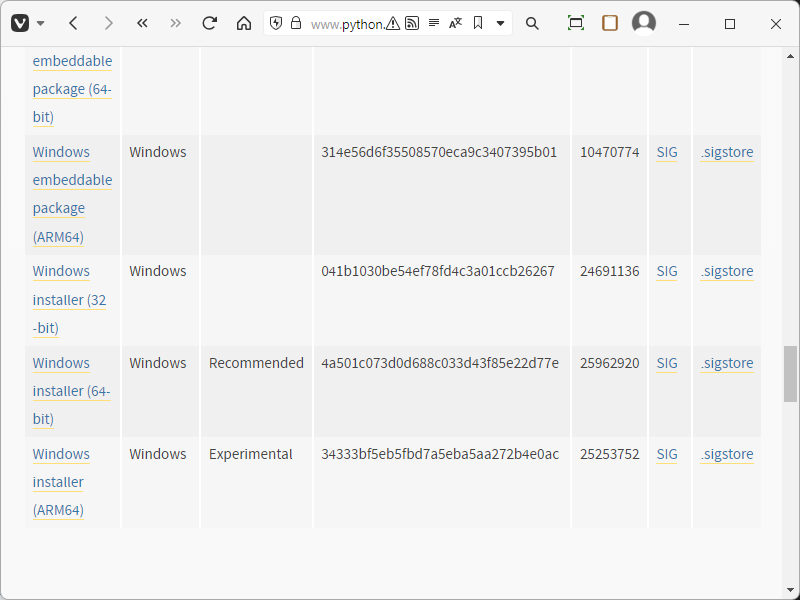This screenshot has width=800, height=600.
Task: Download Windows installer (32-bit)
Action: coord(69,299)
